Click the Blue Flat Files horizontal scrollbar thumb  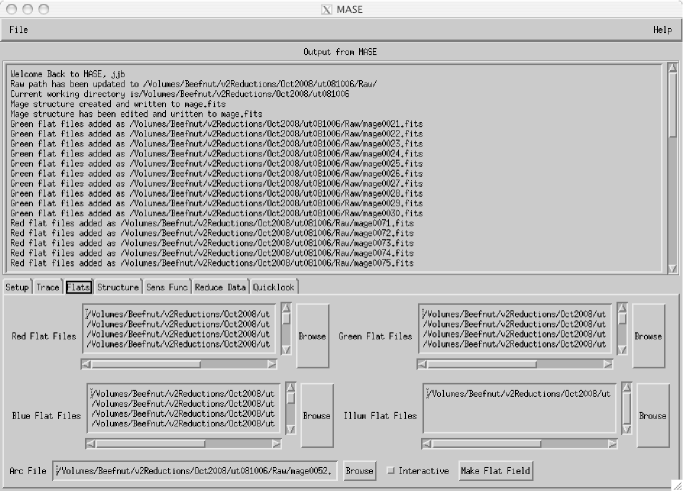point(150,444)
